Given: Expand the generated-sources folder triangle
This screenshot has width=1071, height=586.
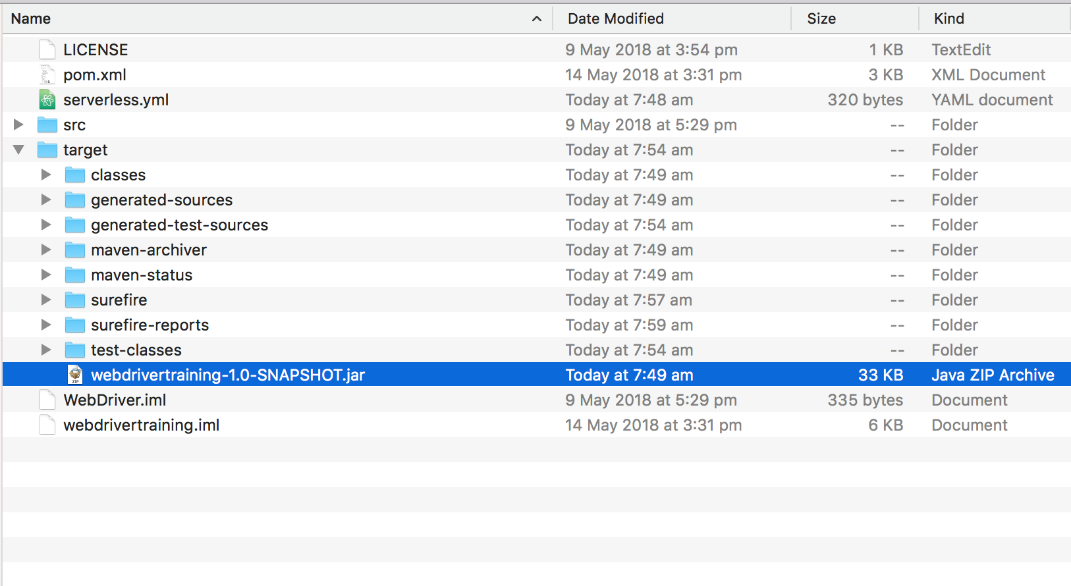Looking at the screenshot, I should pos(46,200).
